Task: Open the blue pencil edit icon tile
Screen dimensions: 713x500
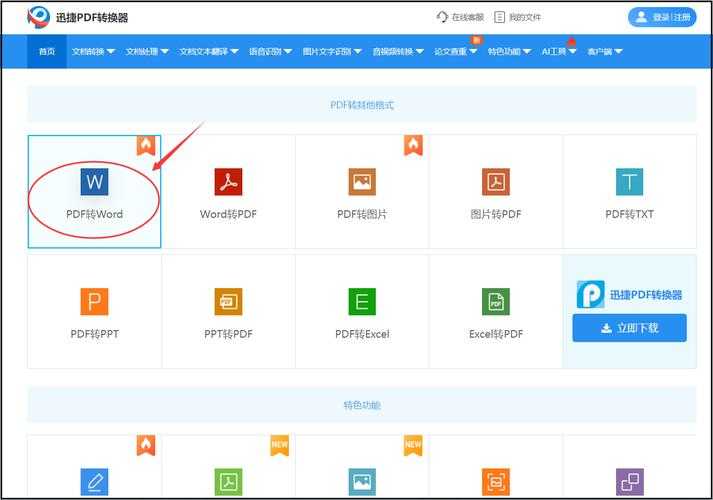Action: (94, 482)
